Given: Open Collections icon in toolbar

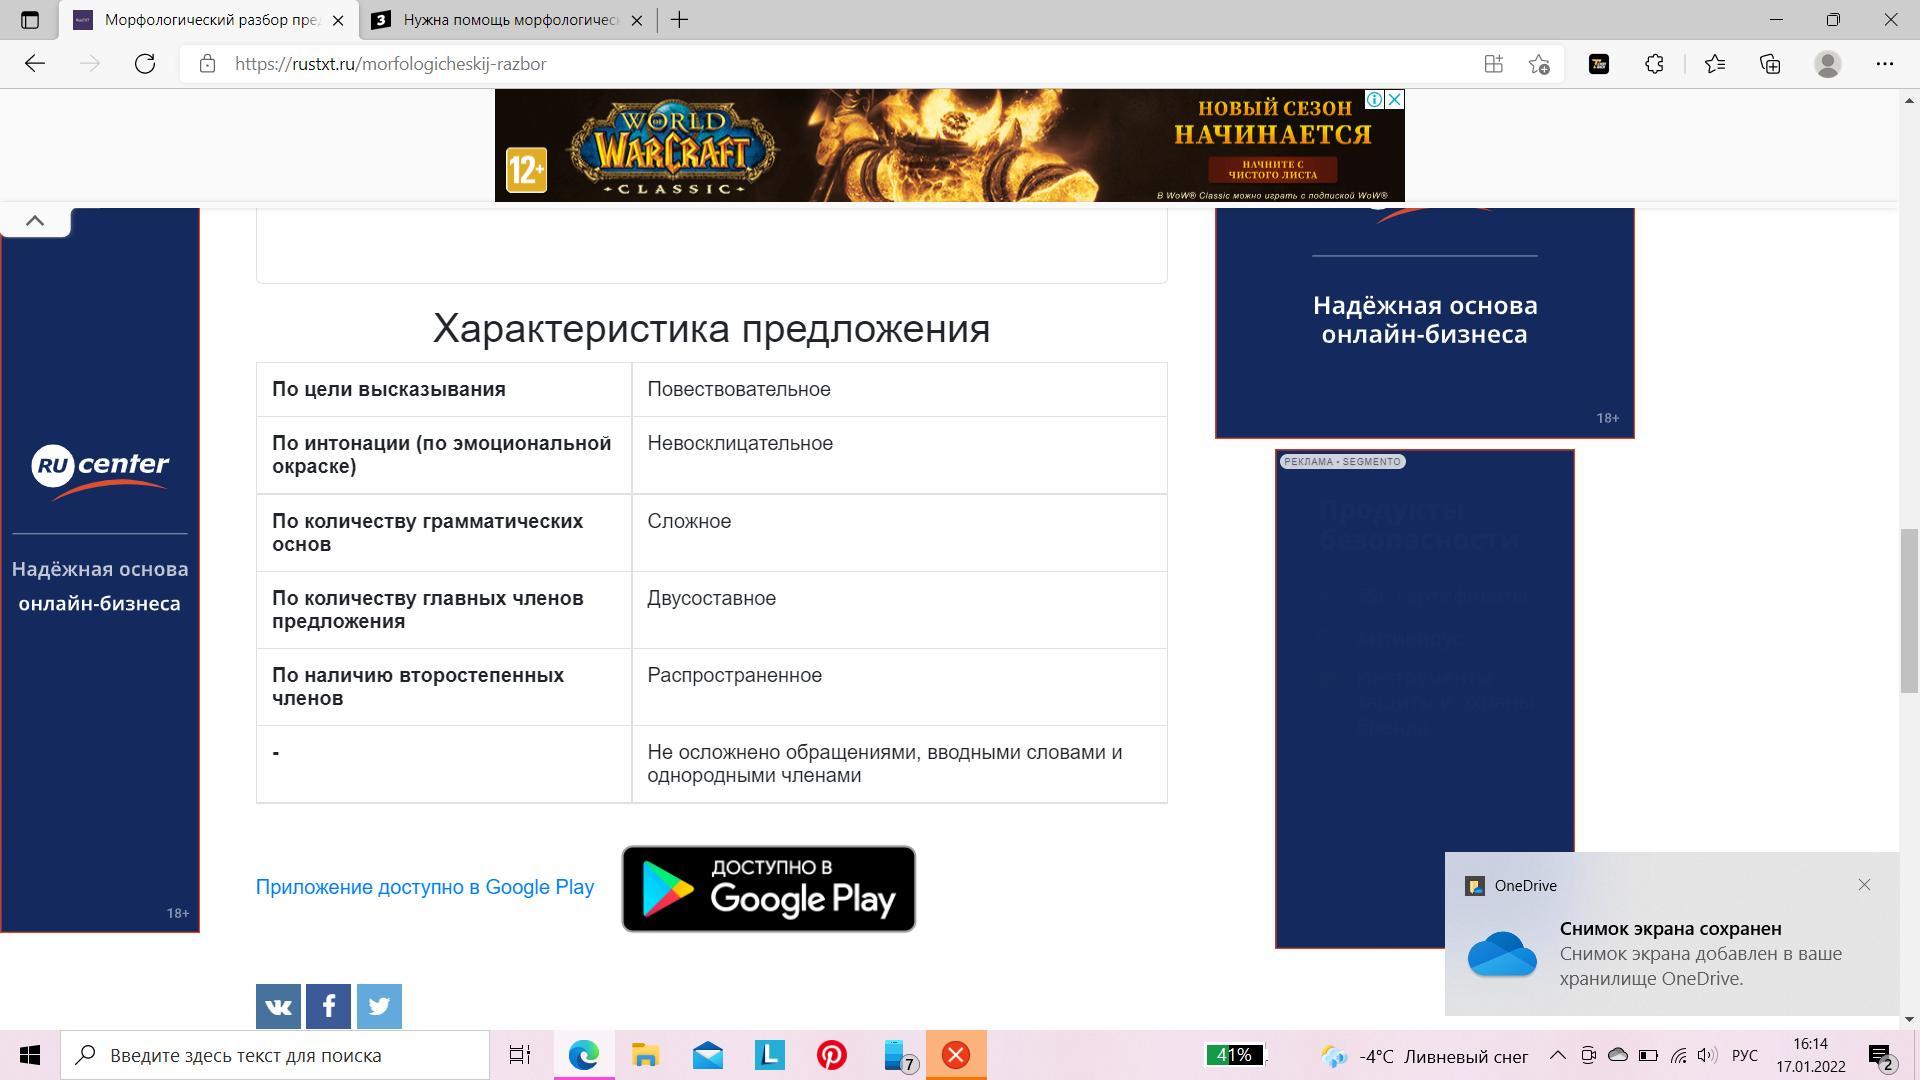Looking at the screenshot, I should pyautogui.click(x=1770, y=64).
